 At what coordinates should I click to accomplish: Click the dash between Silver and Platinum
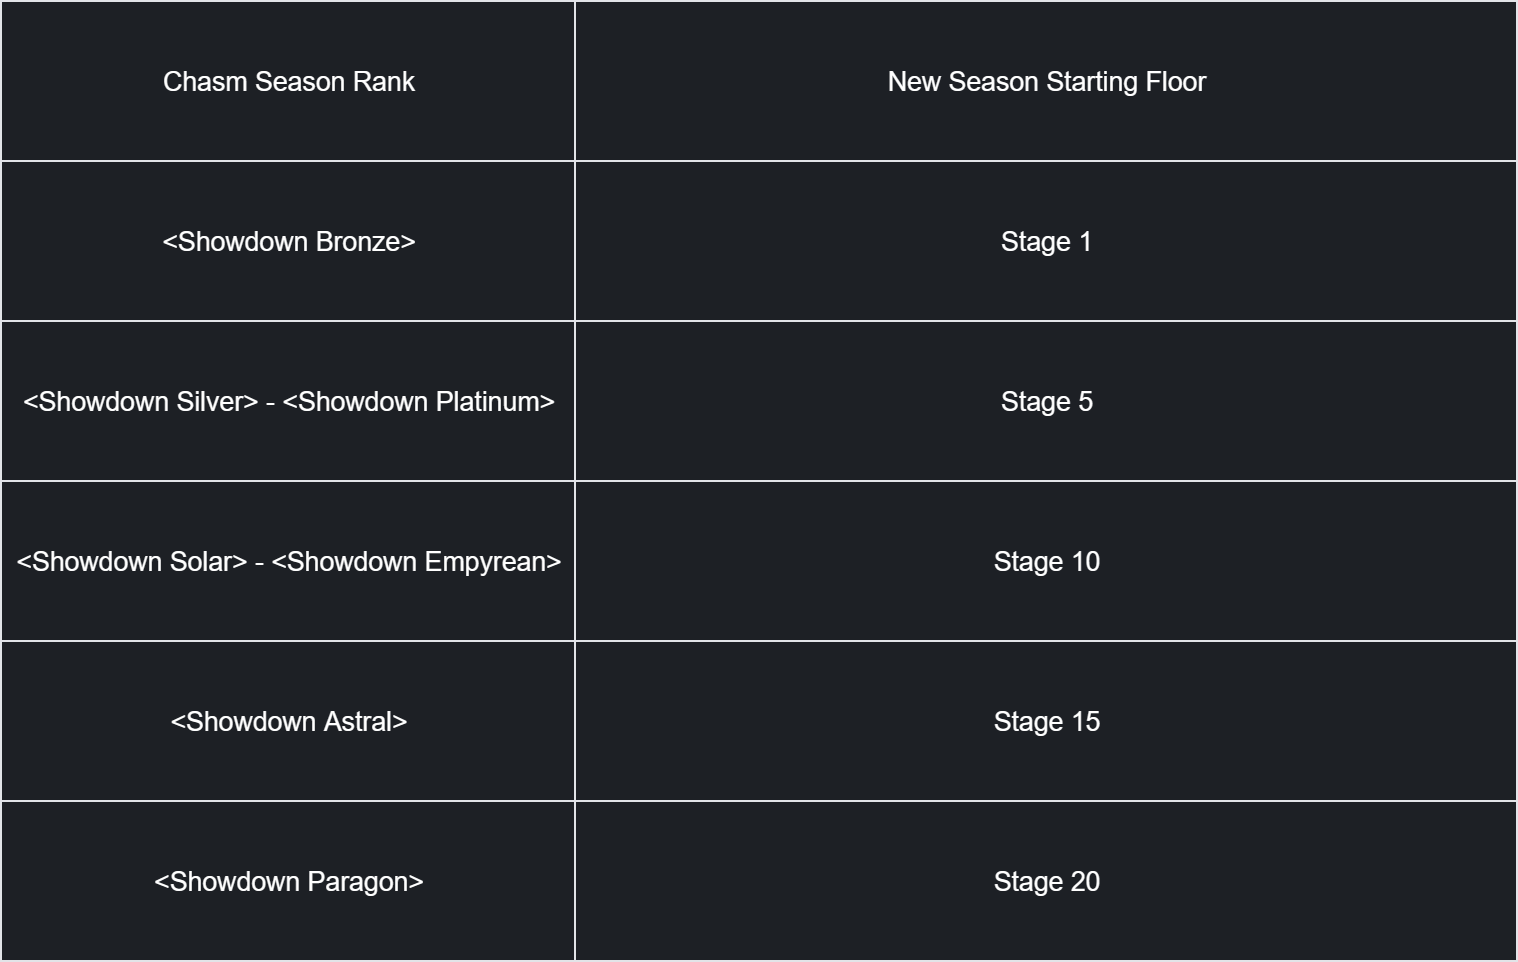point(271,403)
